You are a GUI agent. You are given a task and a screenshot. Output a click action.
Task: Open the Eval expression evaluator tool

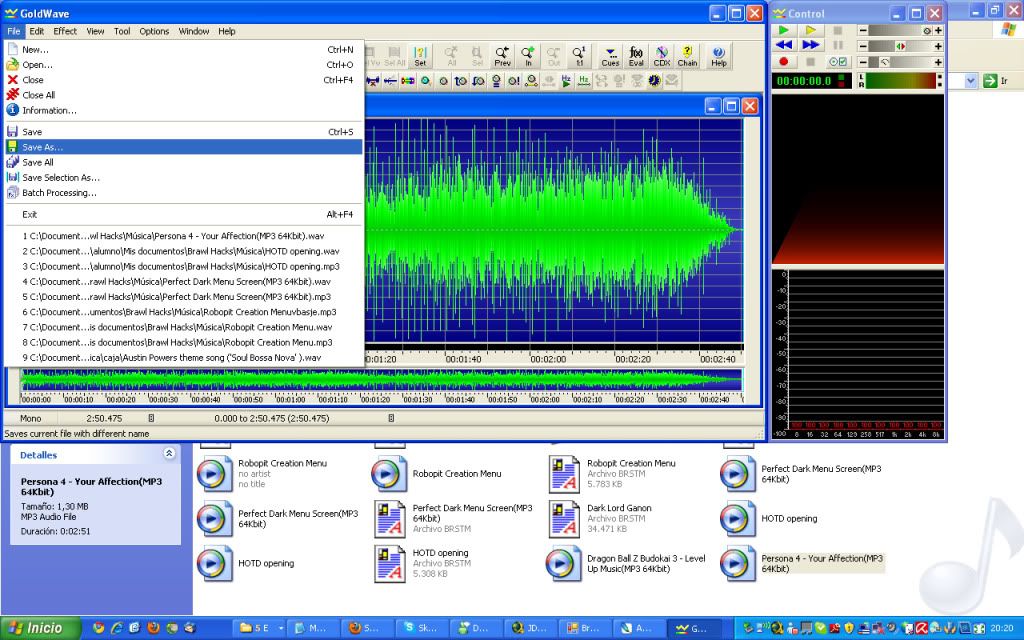coord(636,55)
